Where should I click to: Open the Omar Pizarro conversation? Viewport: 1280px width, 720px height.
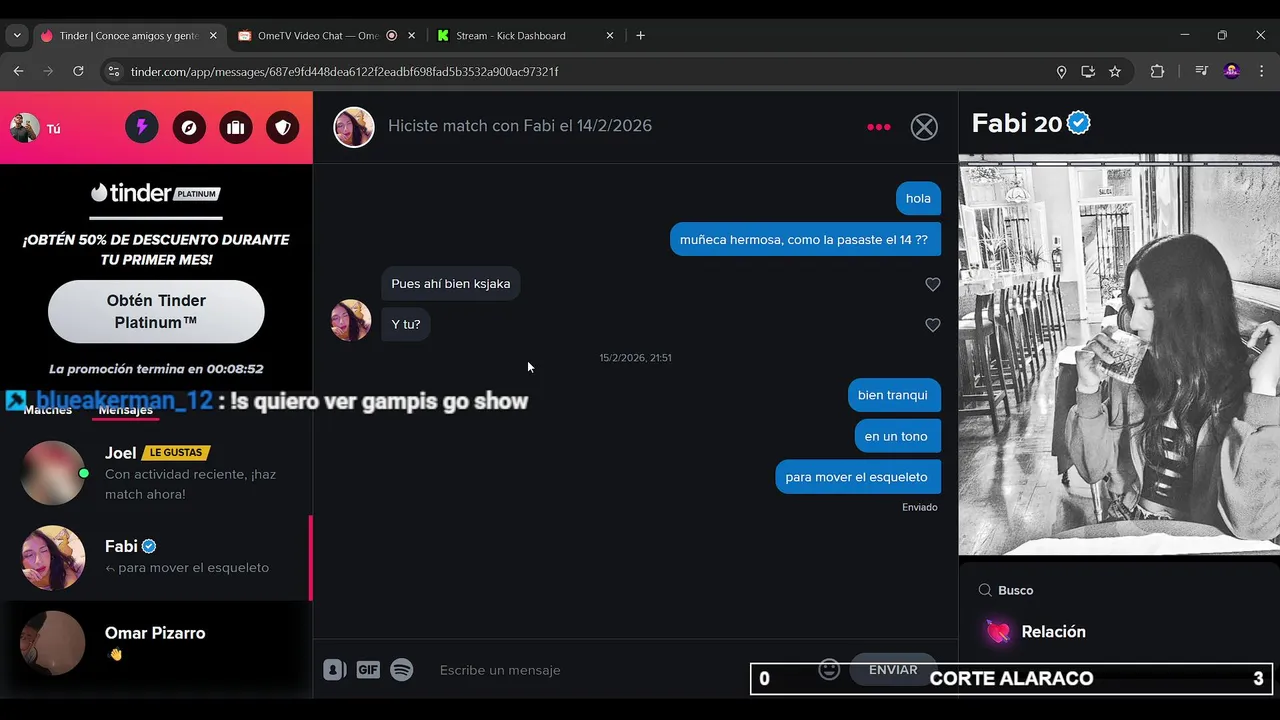(x=156, y=643)
